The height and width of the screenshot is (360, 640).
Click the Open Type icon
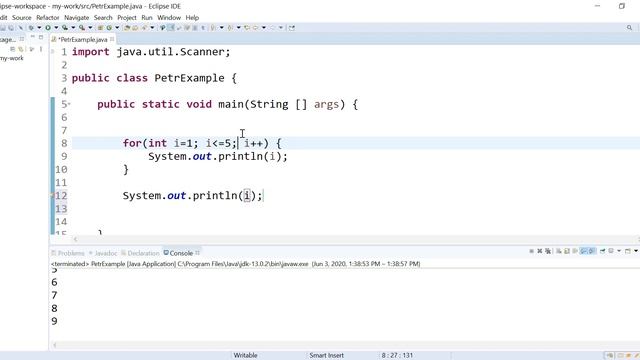[x=127, y=28]
